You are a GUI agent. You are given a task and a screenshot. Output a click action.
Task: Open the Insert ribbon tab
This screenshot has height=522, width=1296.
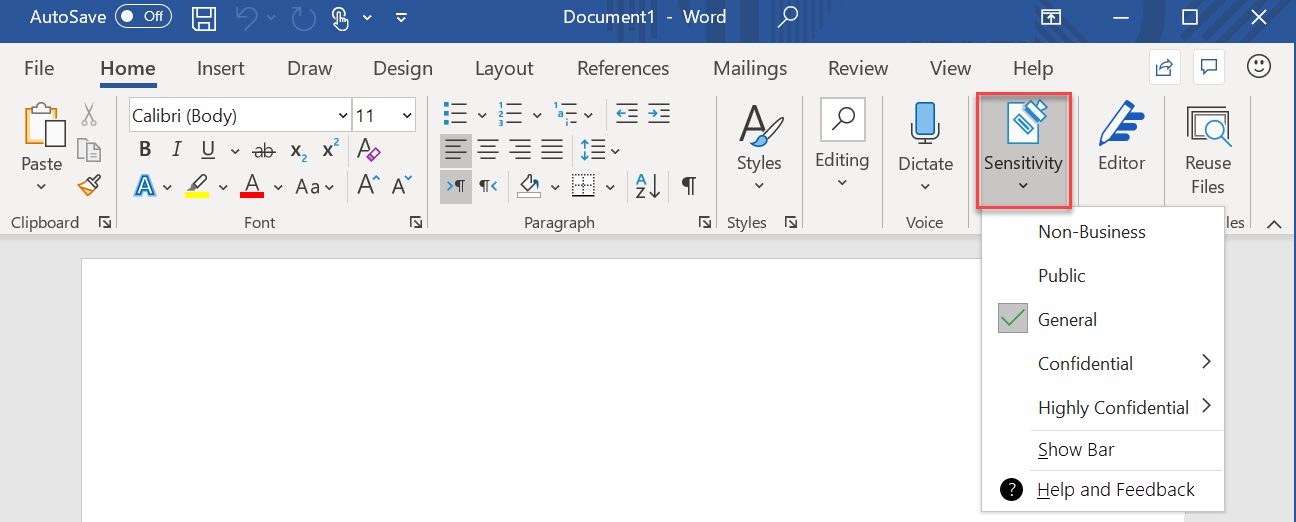pyautogui.click(x=221, y=68)
